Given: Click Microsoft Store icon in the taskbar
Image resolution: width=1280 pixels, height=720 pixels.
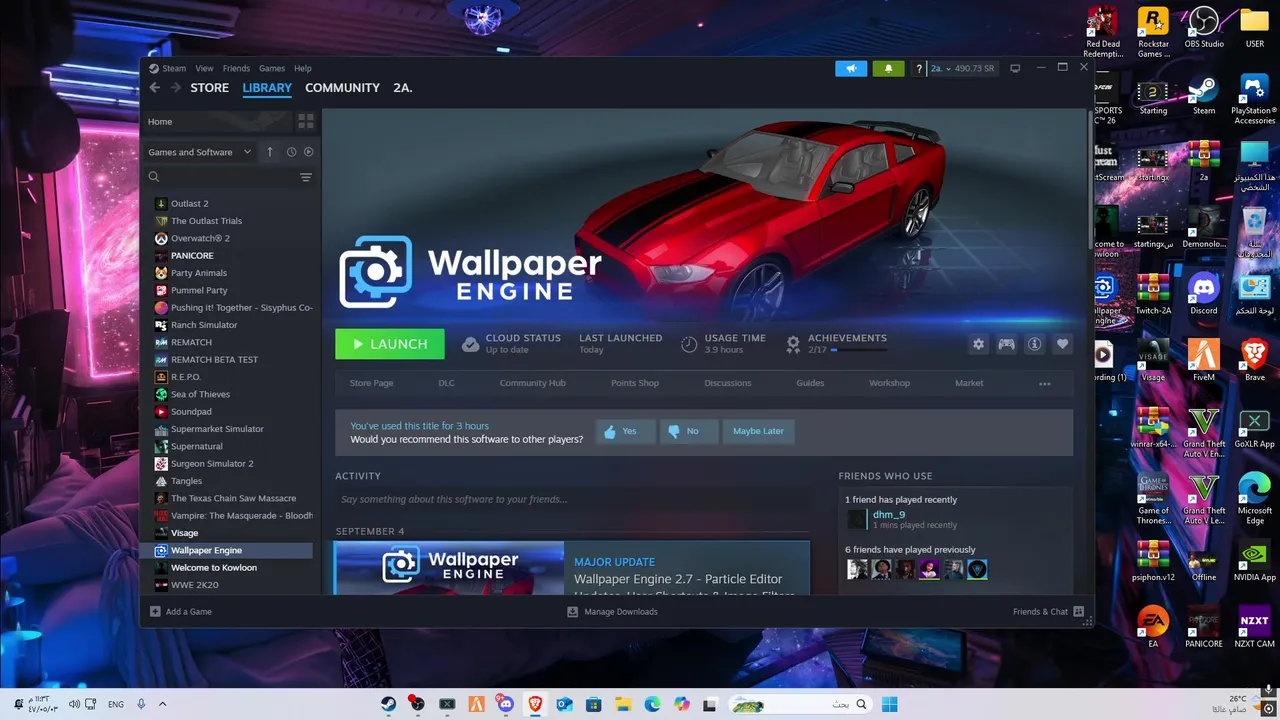Looking at the screenshot, I should point(593,704).
